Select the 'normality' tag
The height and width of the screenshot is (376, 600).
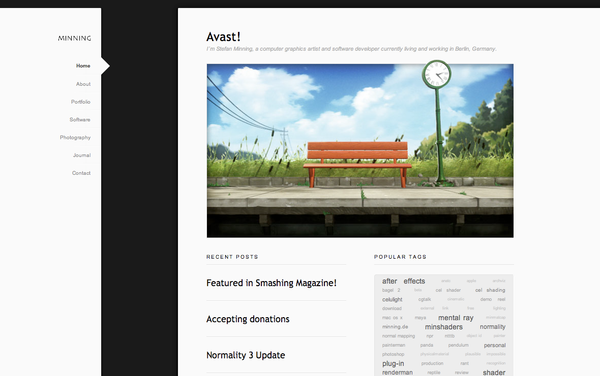pyautogui.click(x=492, y=327)
